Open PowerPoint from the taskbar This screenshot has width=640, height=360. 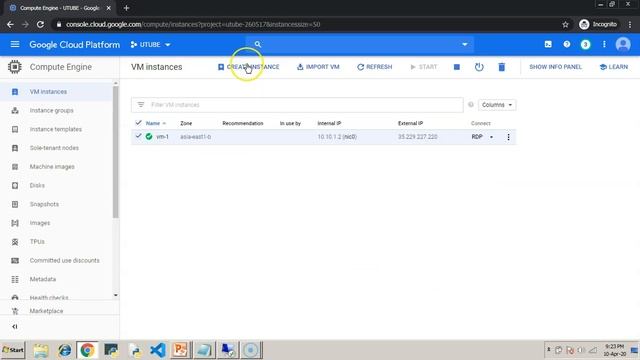tap(180, 350)
